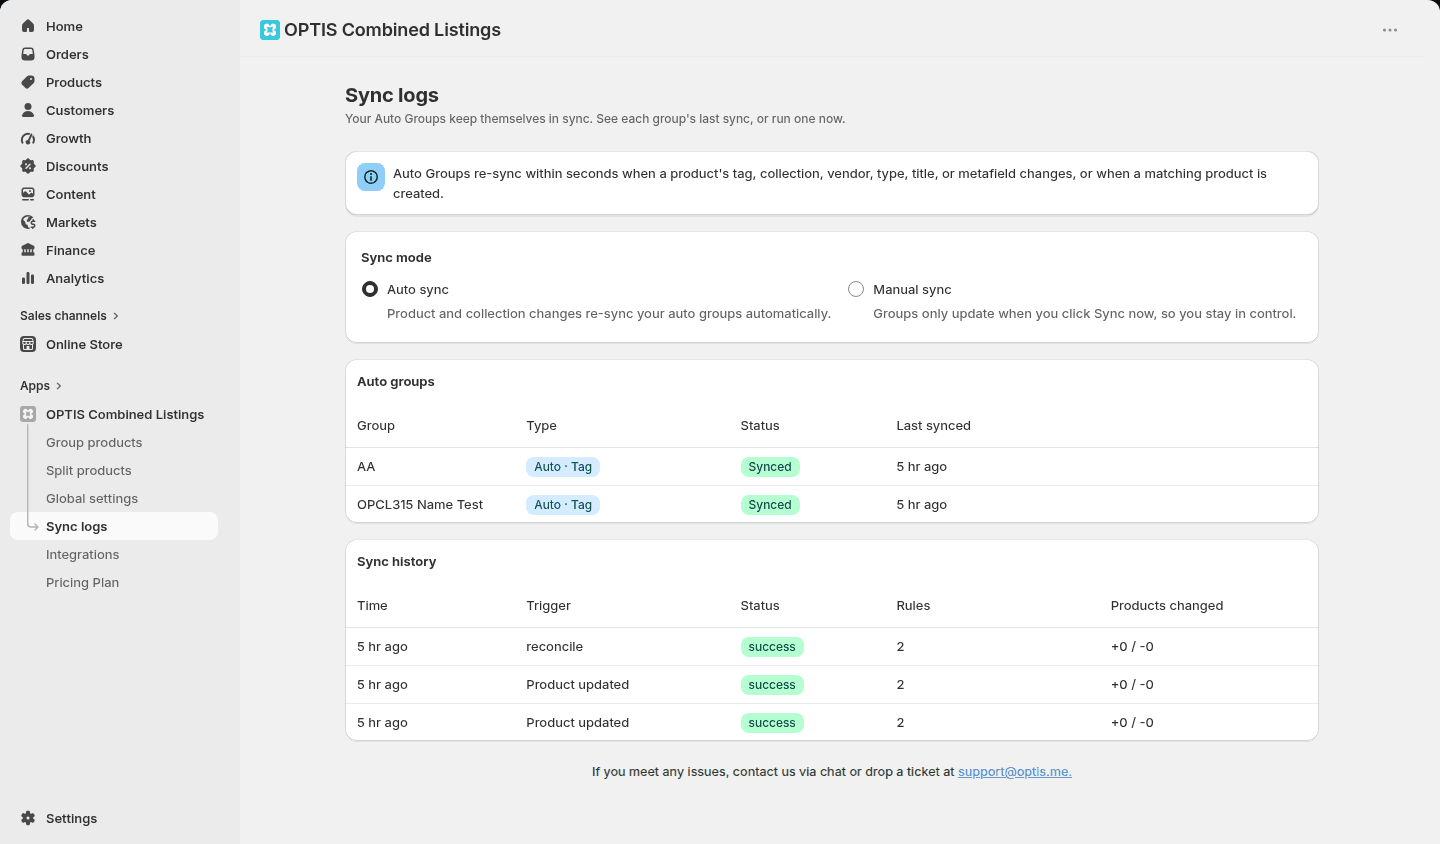Open Products in the sidebar
Screen dimensions: 1440x844
74,82
